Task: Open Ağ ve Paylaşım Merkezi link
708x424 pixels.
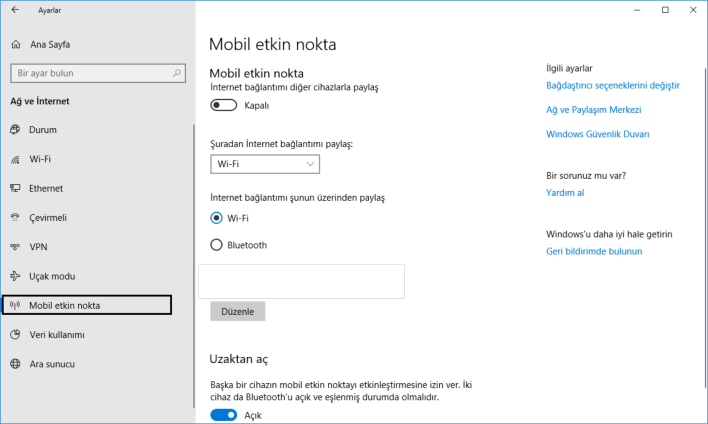Action: tap(593, 110)
